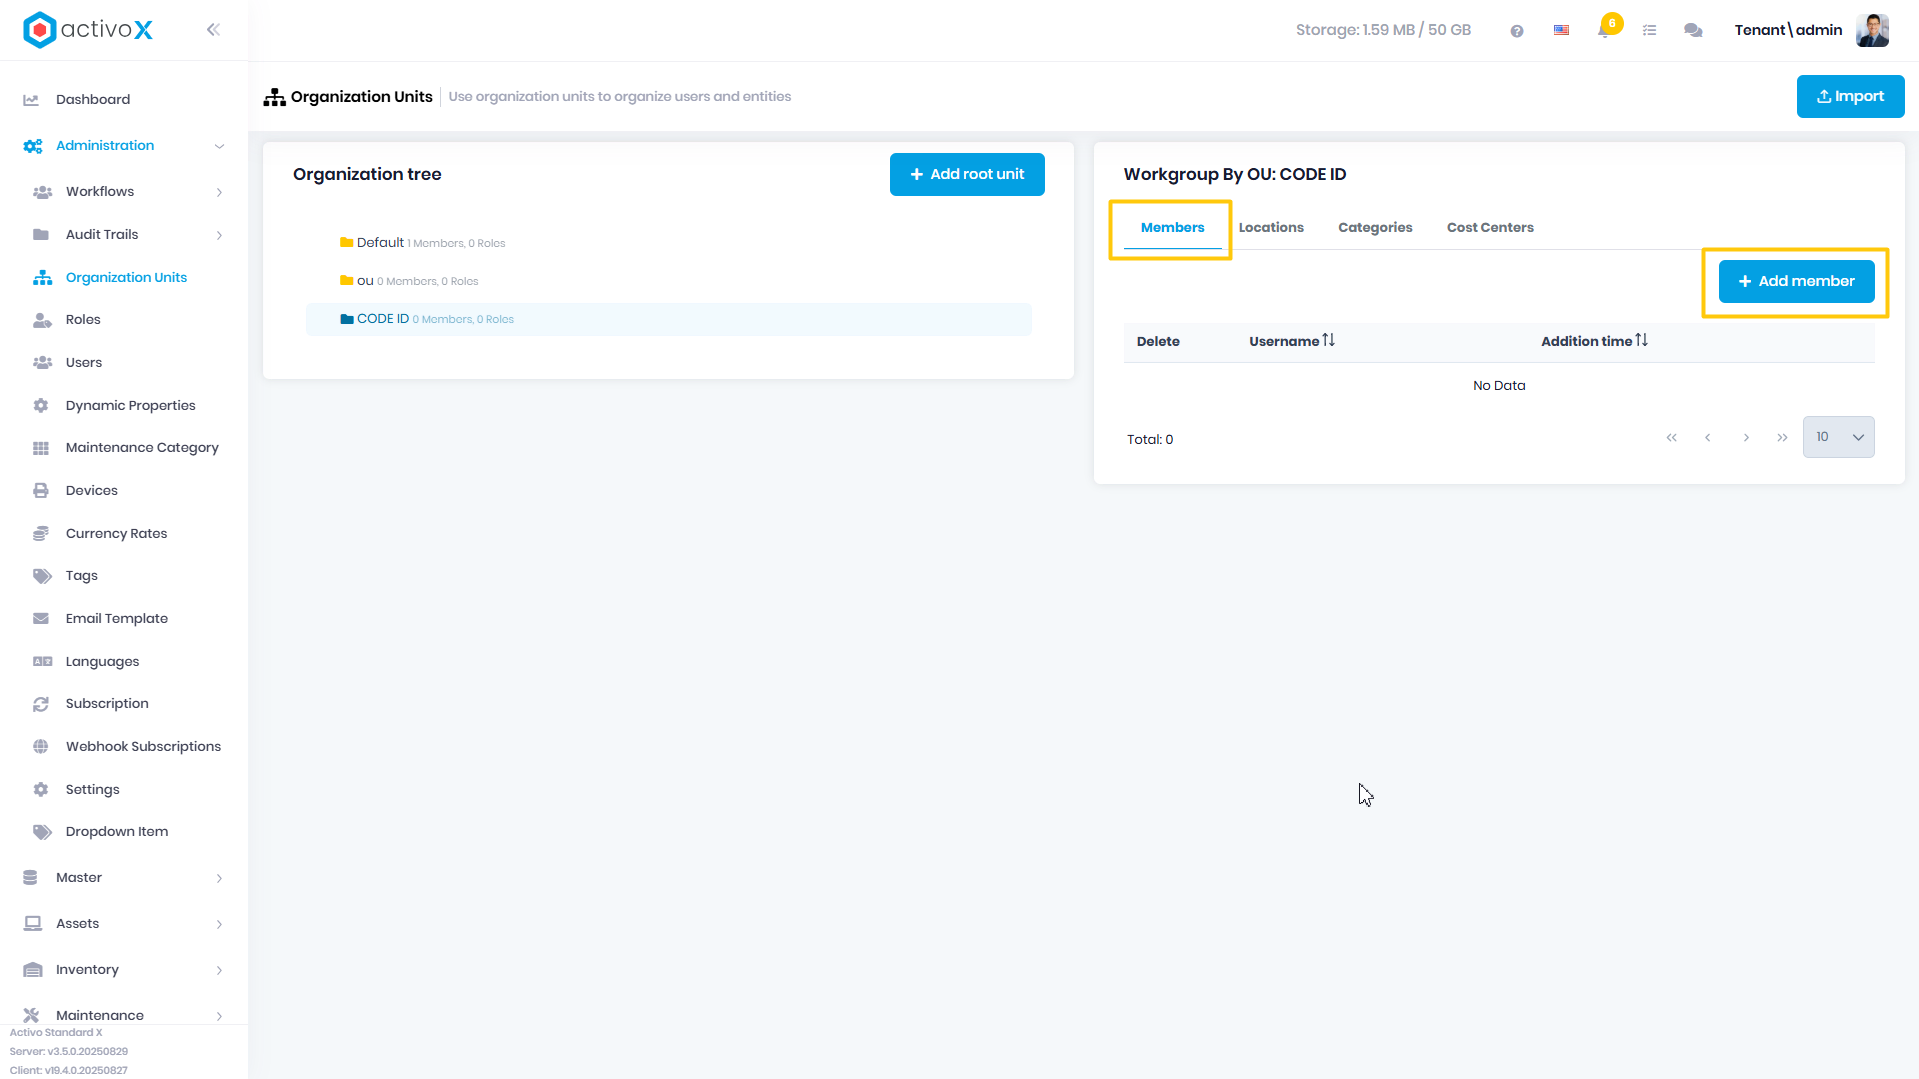1919x1079 pixels.
Task: Select the Default organization unit
Action: point(380,243)
